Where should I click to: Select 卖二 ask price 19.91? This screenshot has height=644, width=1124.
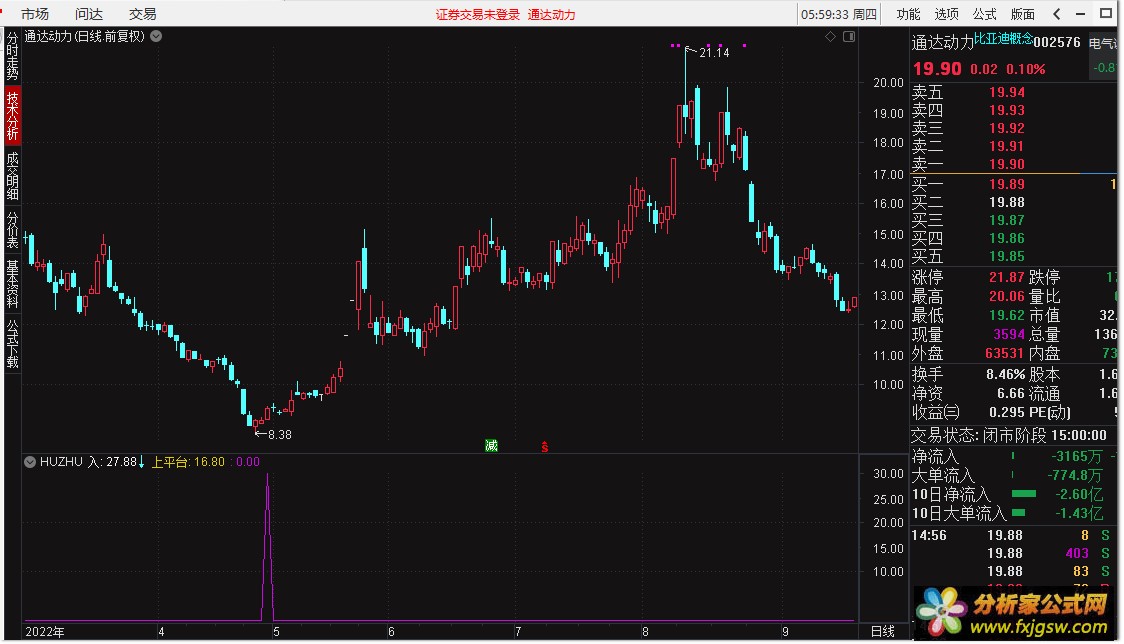pos(1006,146)
